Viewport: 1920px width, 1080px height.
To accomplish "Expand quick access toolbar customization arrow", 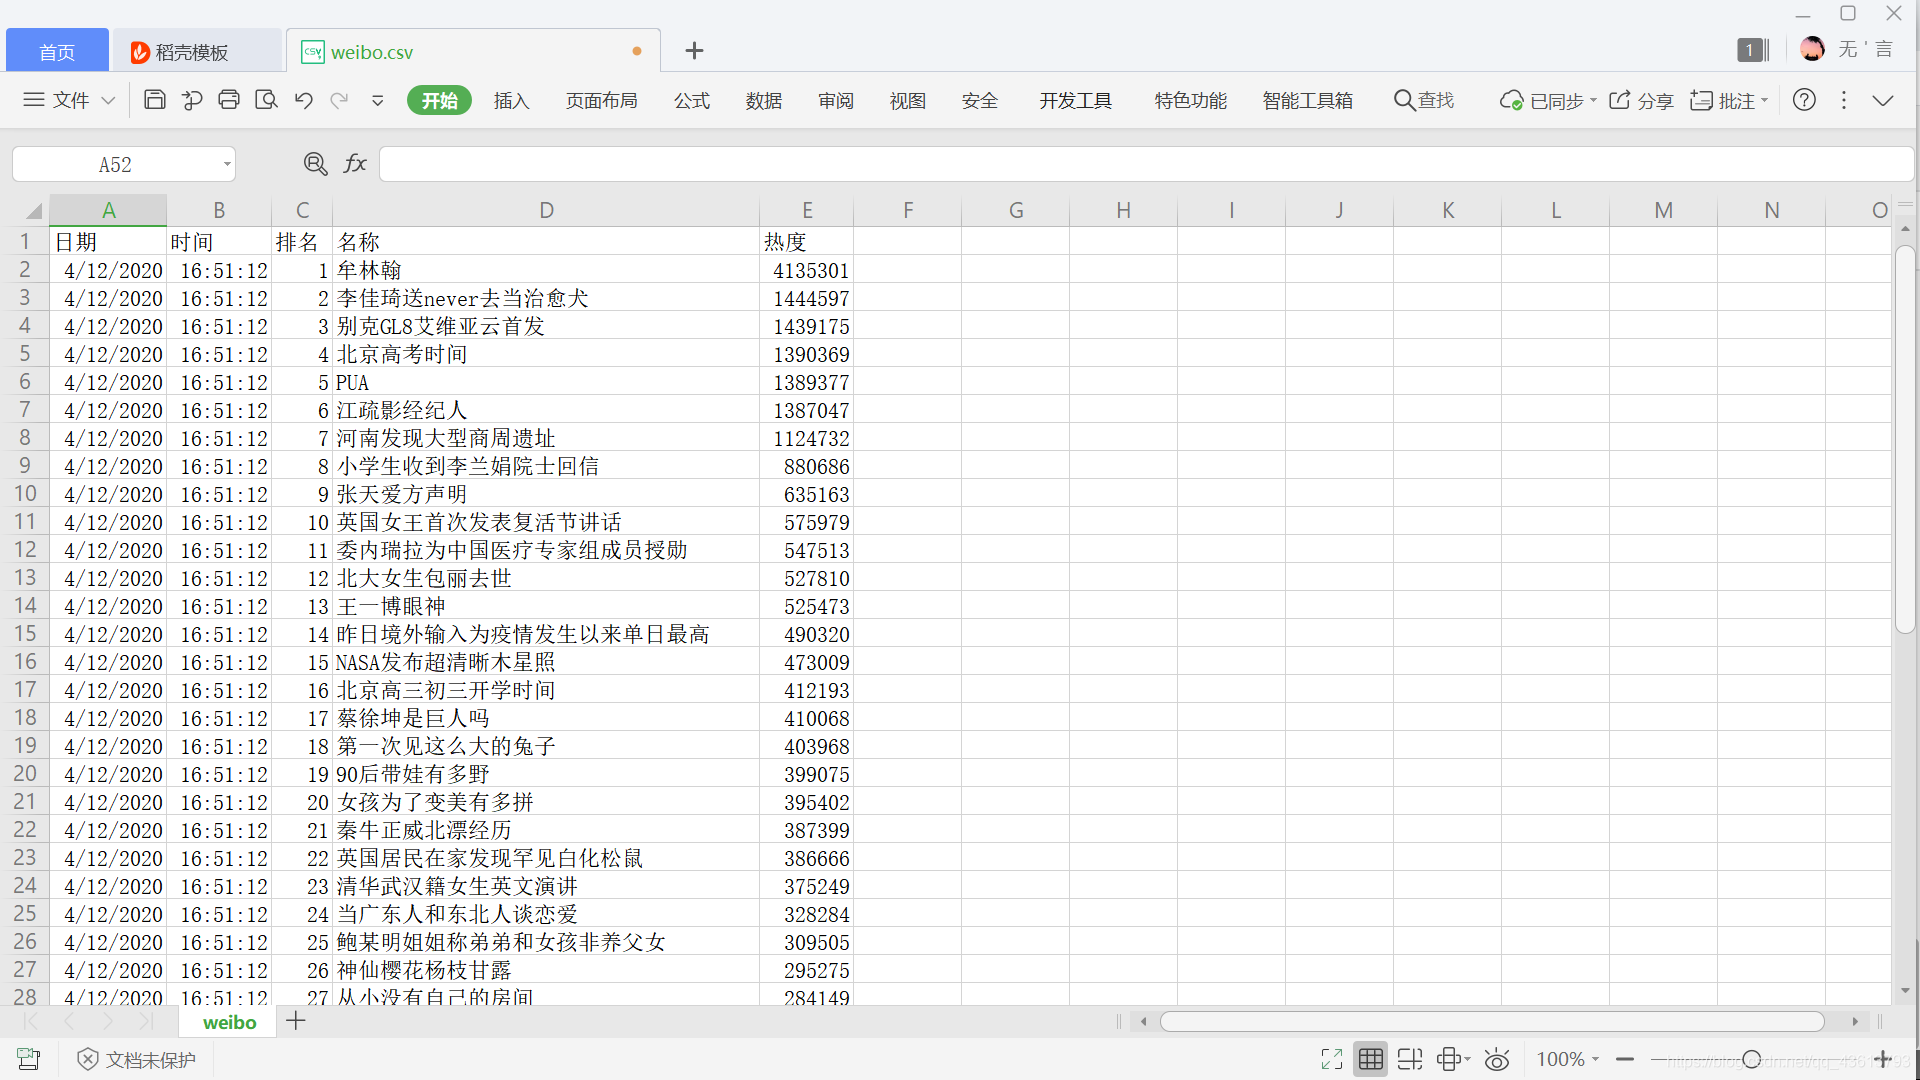I will (378, 100).
